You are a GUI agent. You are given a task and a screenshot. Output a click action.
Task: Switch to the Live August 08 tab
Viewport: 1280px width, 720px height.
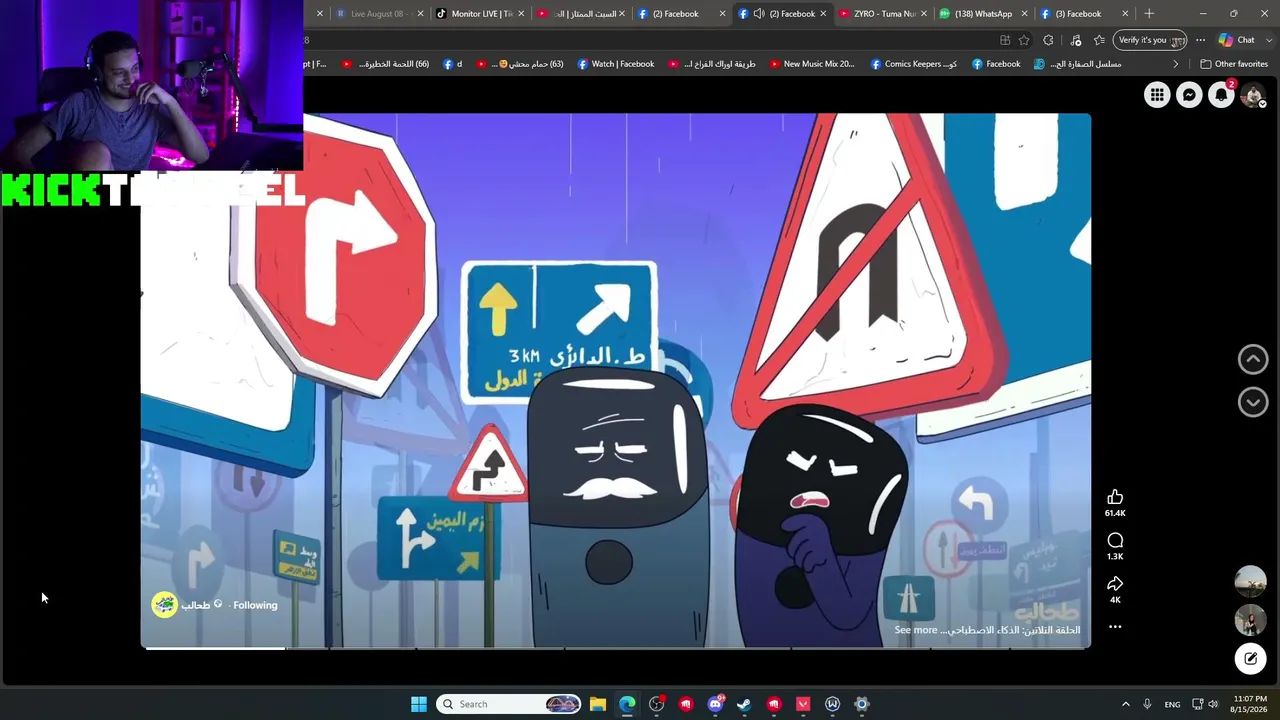click(378, 14)
